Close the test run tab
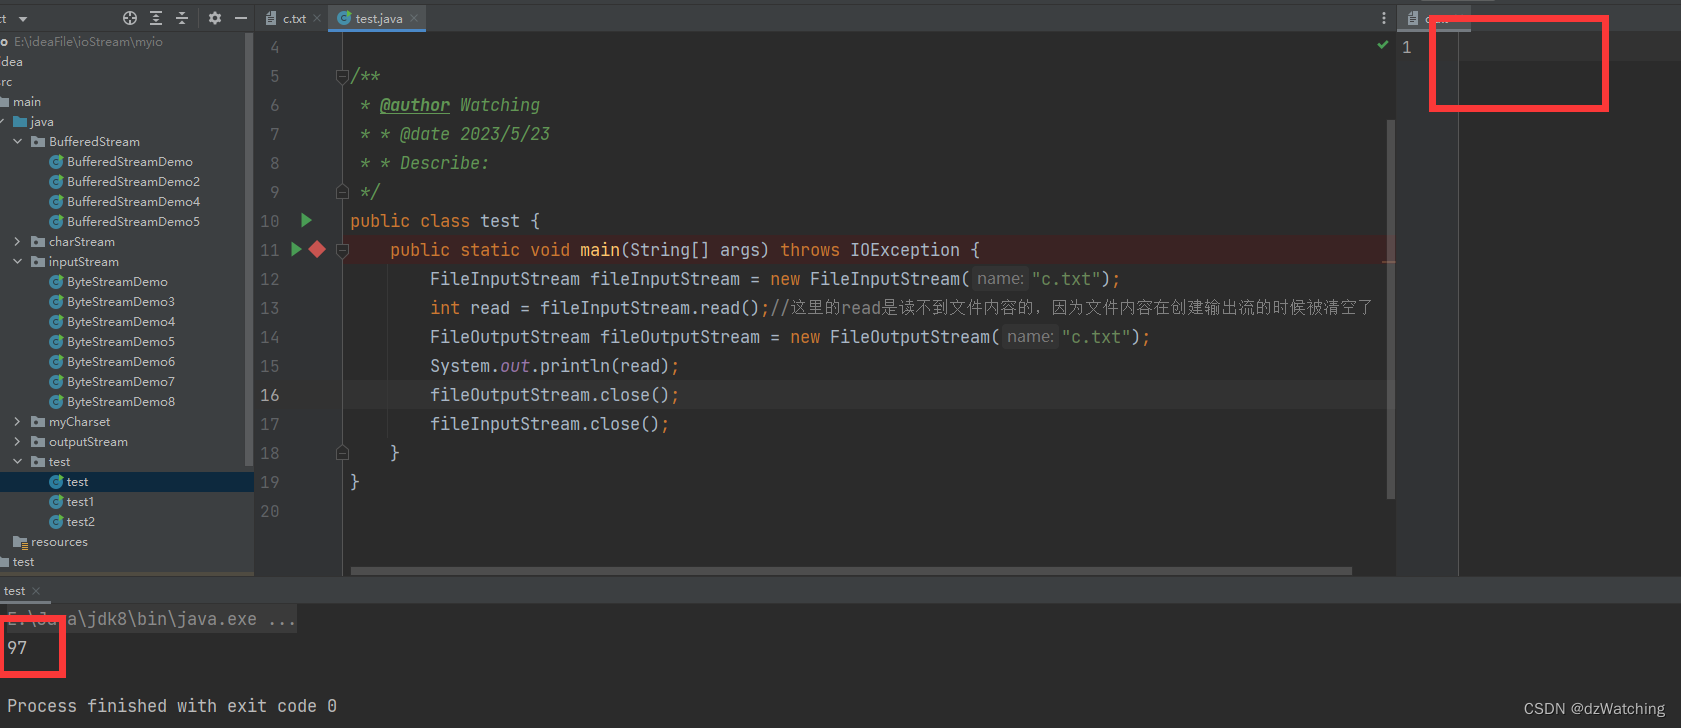This screenshot has width=1681, height=728. (x=36, y=591)
